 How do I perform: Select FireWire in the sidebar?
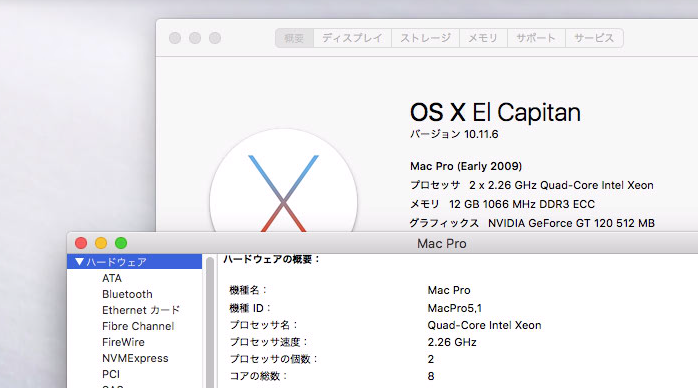point(123,342)
